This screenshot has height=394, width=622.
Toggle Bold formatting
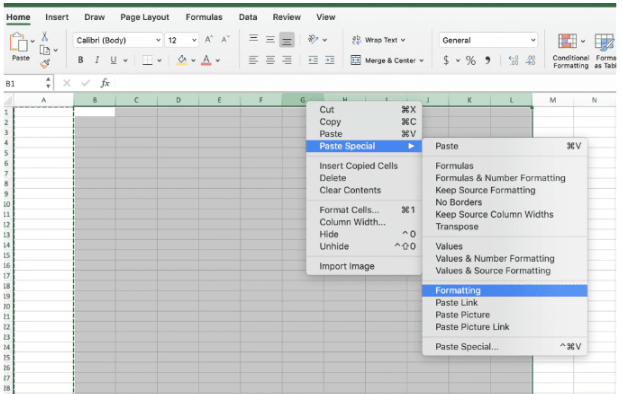point(81,60)
